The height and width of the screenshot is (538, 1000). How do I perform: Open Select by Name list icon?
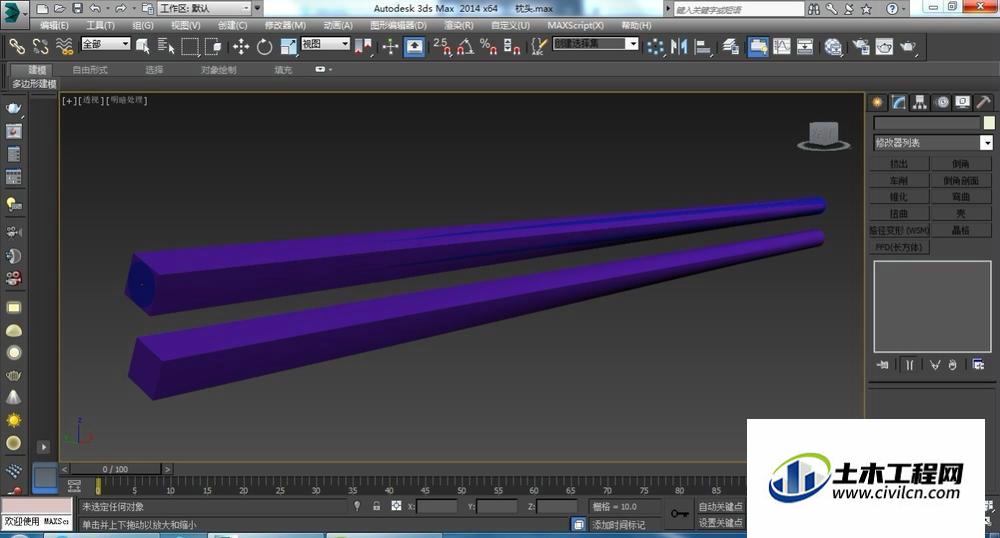point(166,46)
